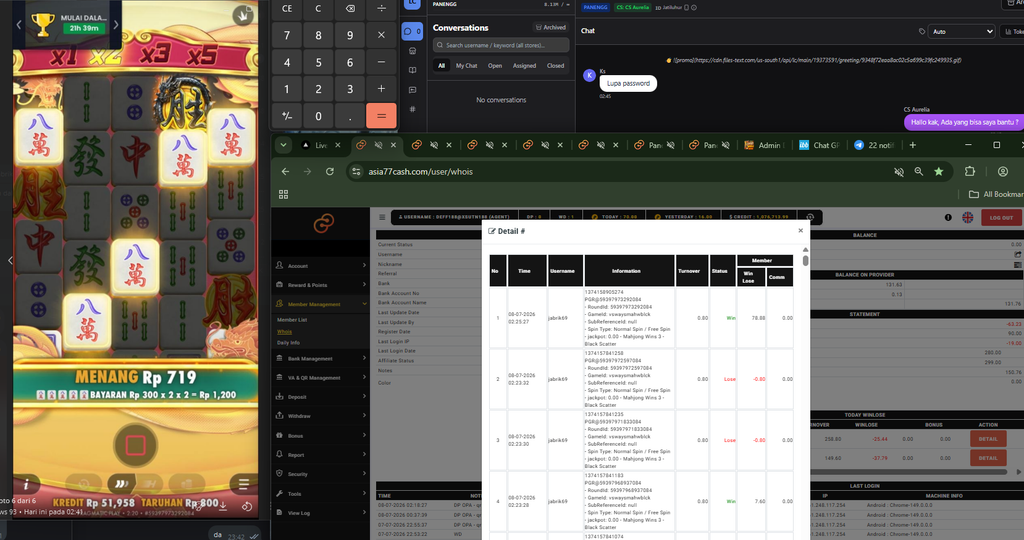Open Archived conversations
Viewport: 1024px width, 540px height.
tap(551, 27)
